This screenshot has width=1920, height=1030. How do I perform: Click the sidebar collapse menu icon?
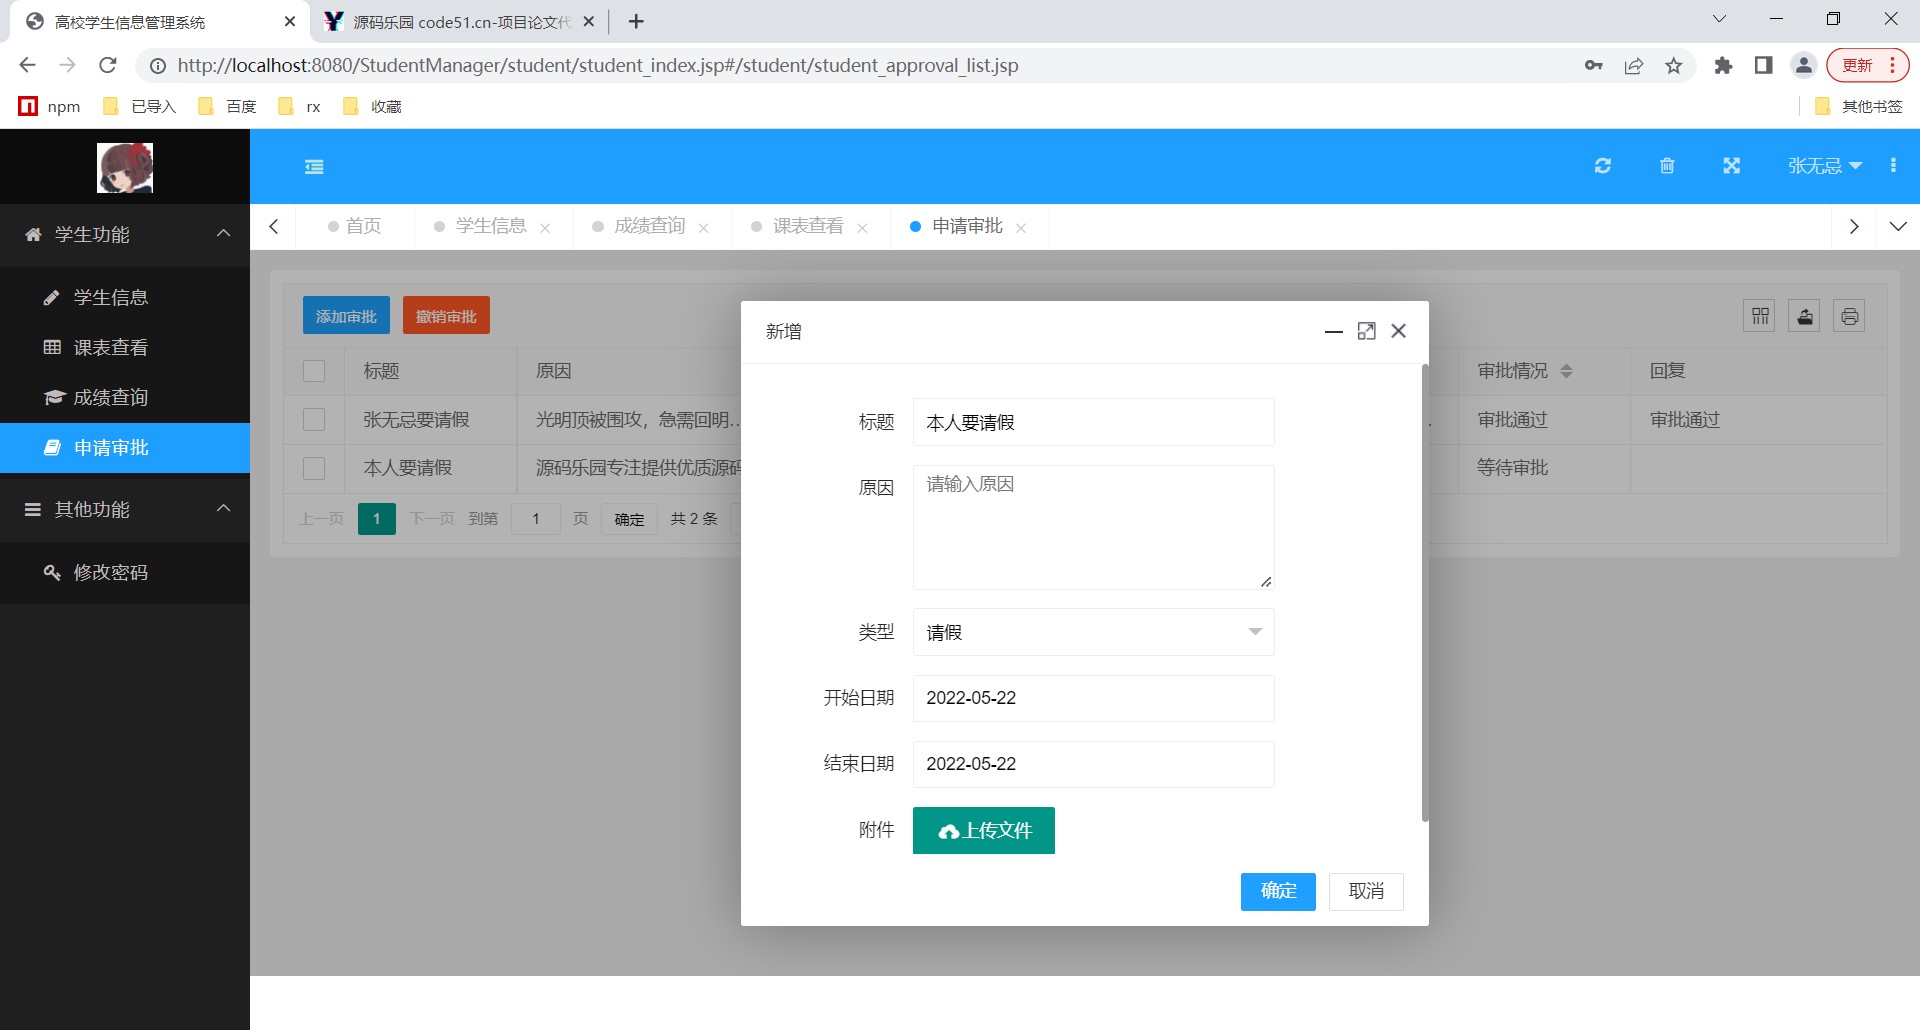pos(314,167)
